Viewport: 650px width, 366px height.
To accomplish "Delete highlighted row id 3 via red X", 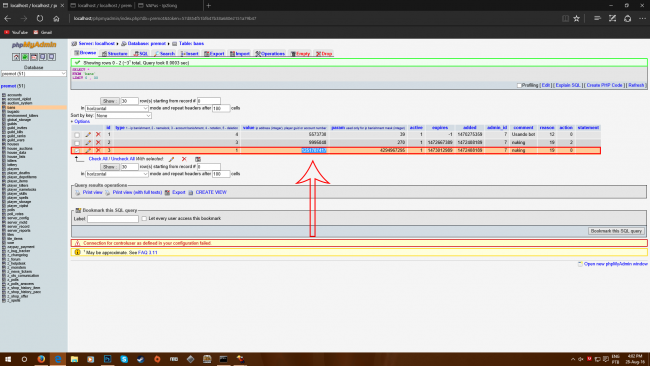I will click(x=98, y=150).
